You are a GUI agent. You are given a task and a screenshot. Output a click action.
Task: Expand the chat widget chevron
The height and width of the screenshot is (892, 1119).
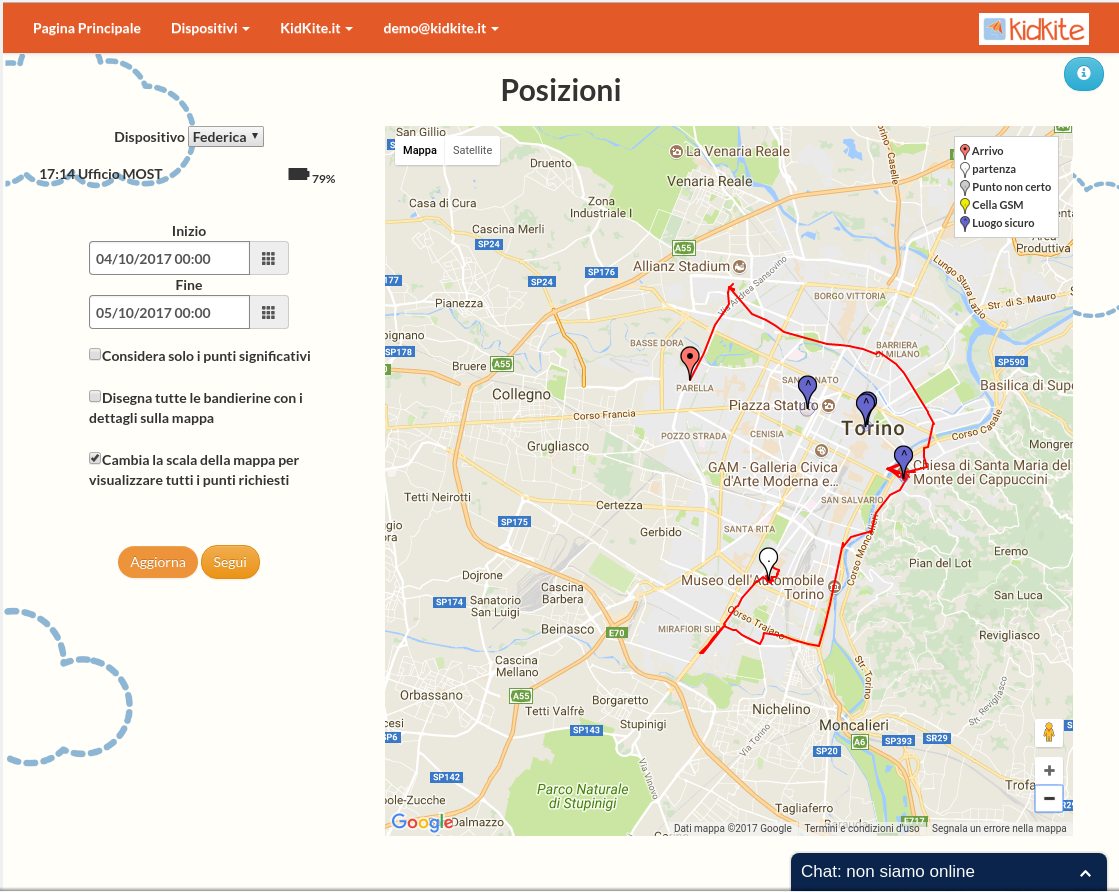coord(1085,873)
